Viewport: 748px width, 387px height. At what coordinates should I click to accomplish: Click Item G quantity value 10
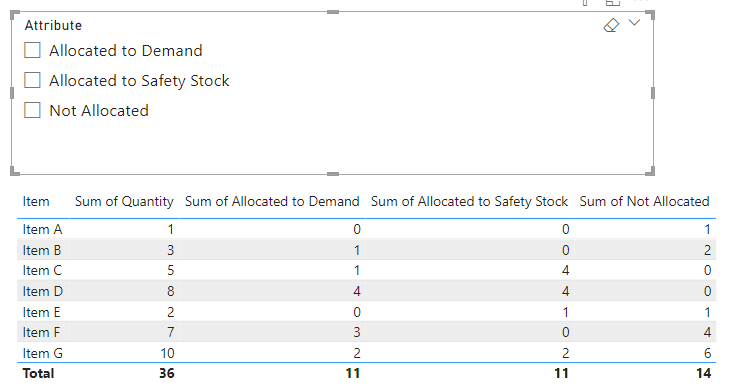167,353
